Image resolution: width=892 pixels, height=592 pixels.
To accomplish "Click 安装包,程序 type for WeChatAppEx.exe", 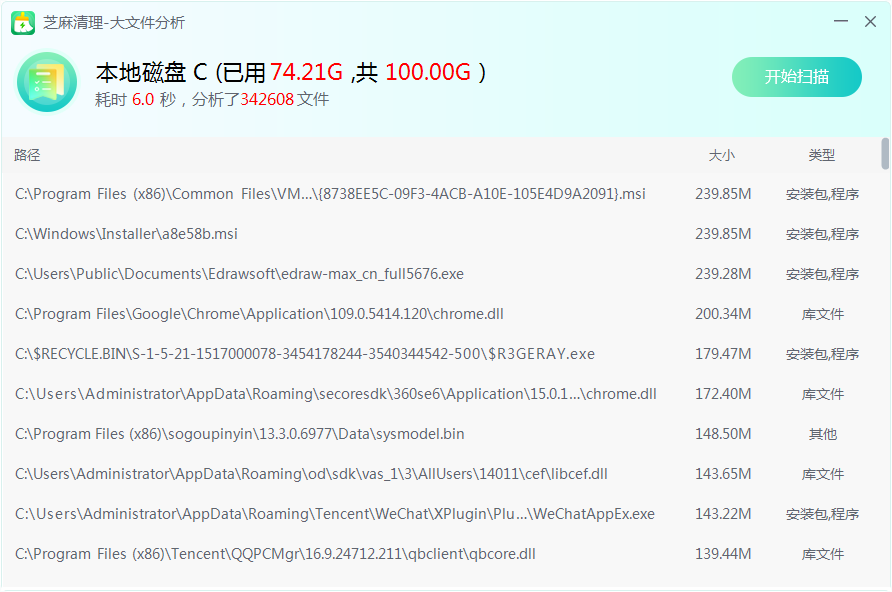I will pyautogui.click(x=823, y=515).
